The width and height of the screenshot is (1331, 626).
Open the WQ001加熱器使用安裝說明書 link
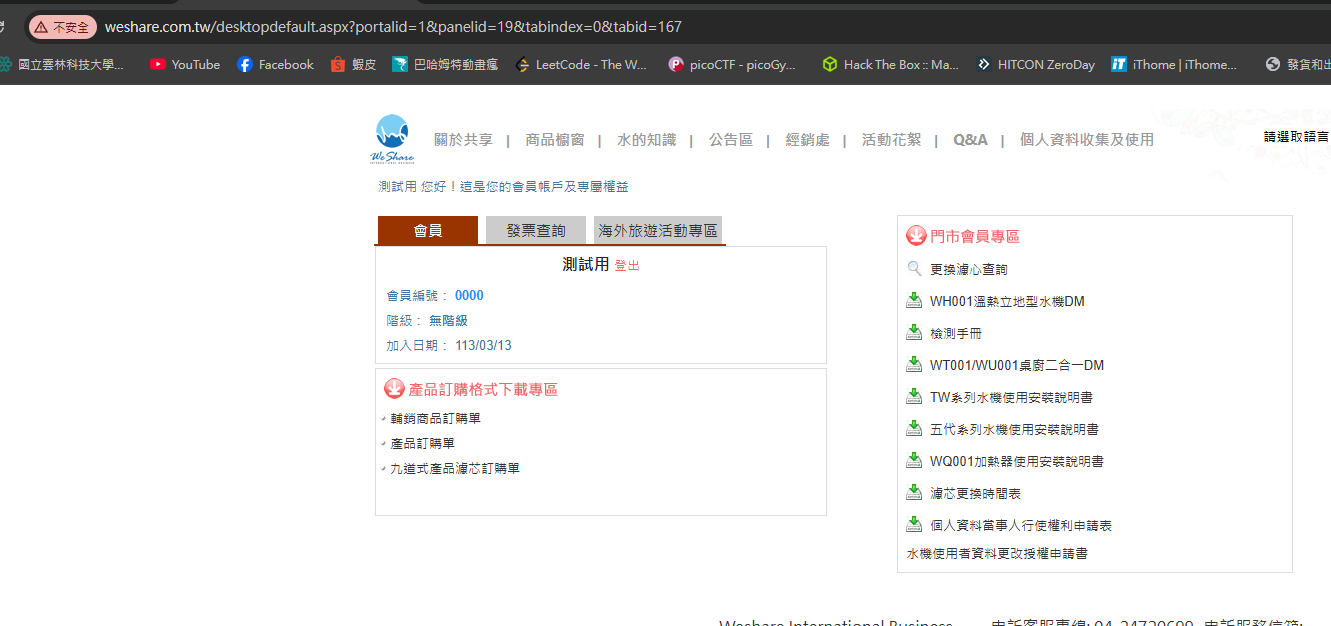tap(1017, 461)
